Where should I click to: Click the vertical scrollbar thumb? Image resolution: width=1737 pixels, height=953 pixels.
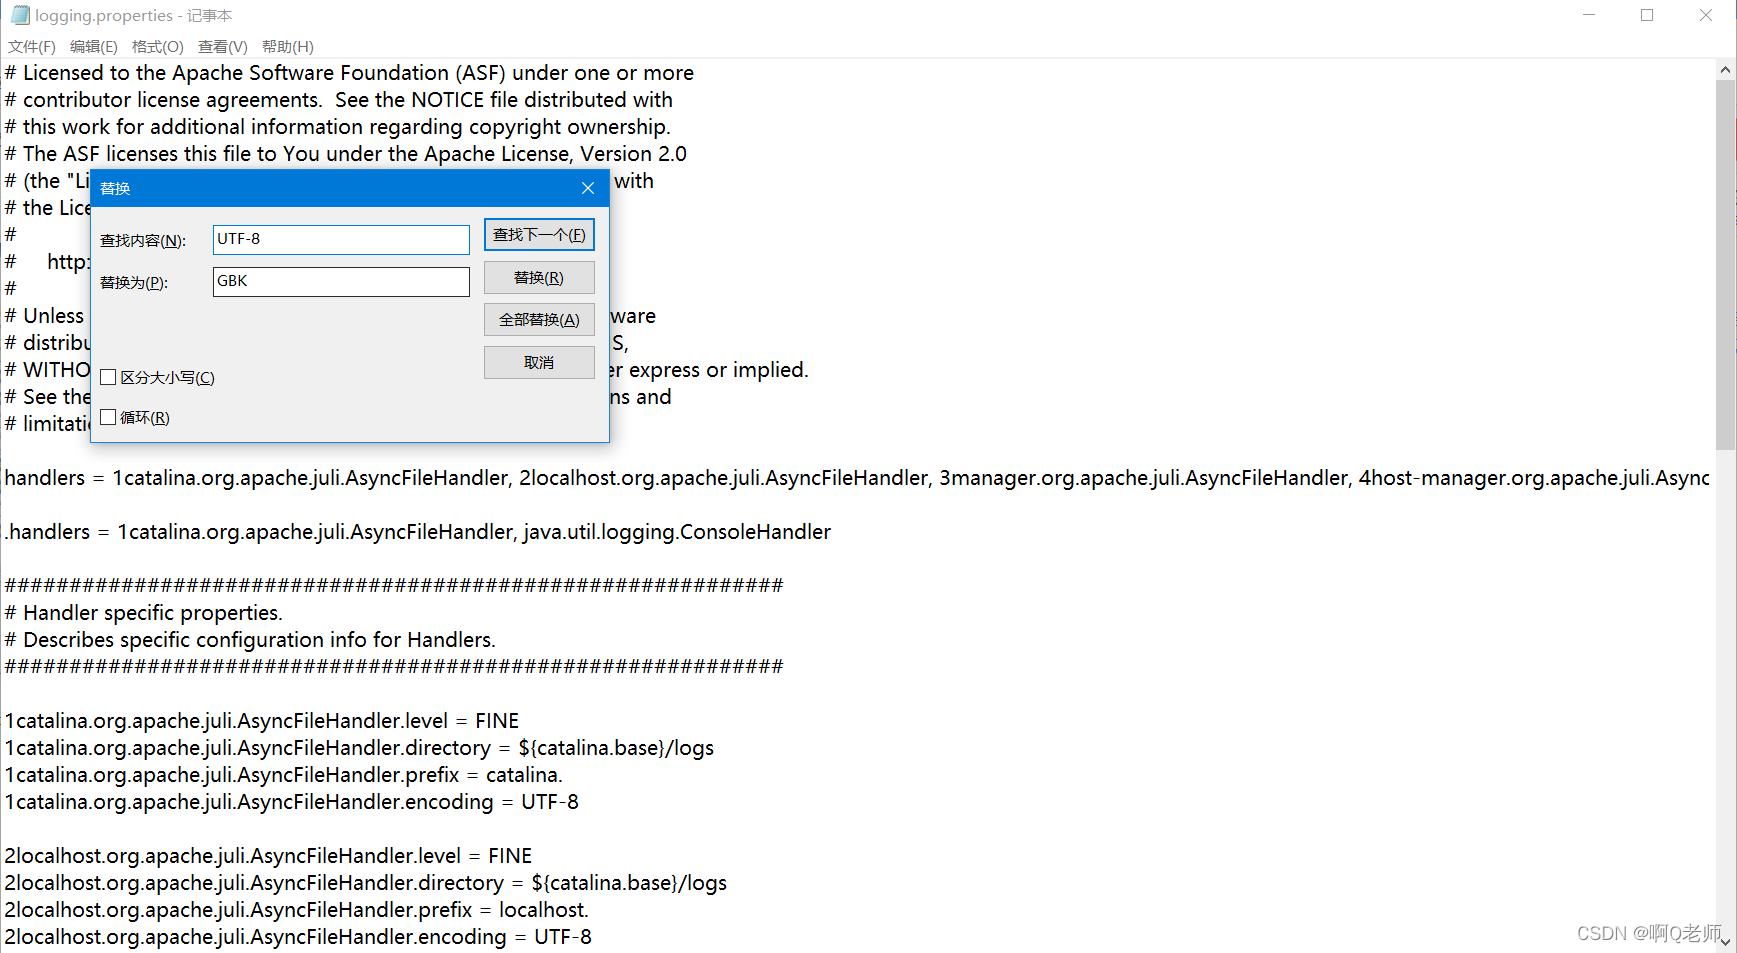[x=1725, y=265]
